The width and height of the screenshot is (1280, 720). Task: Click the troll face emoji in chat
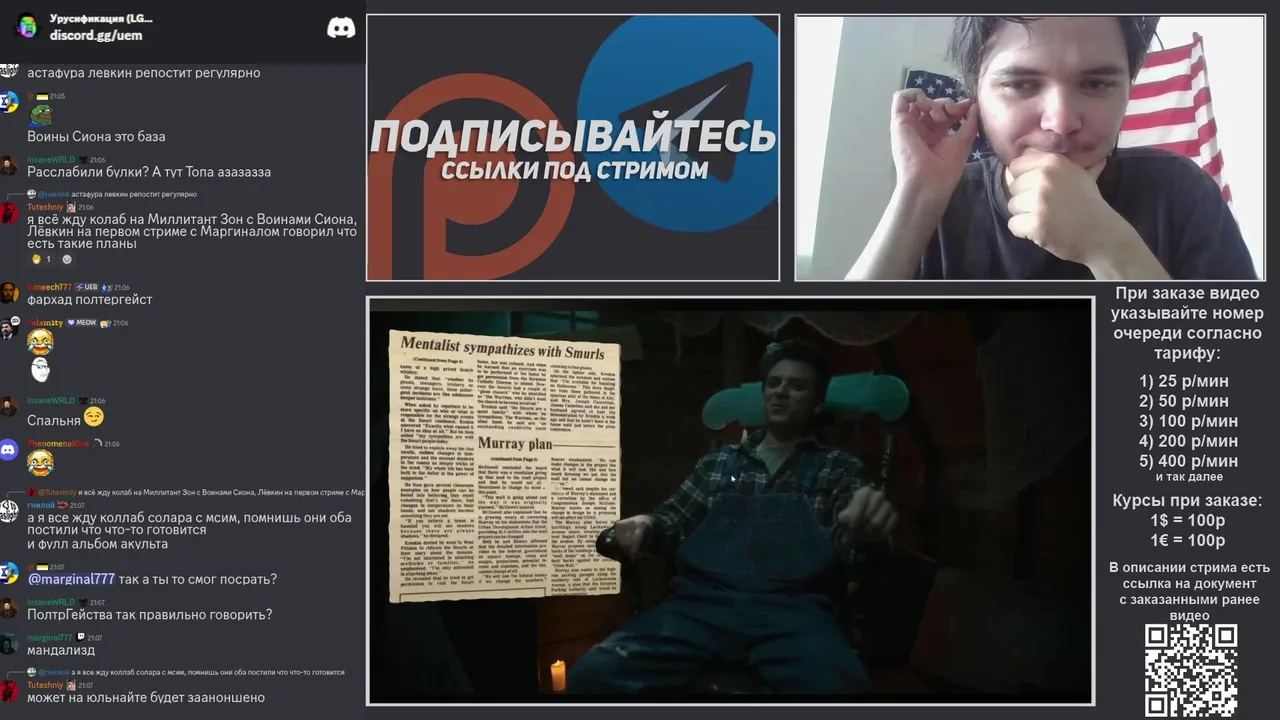pyautogui.click(x=40, y=370)
